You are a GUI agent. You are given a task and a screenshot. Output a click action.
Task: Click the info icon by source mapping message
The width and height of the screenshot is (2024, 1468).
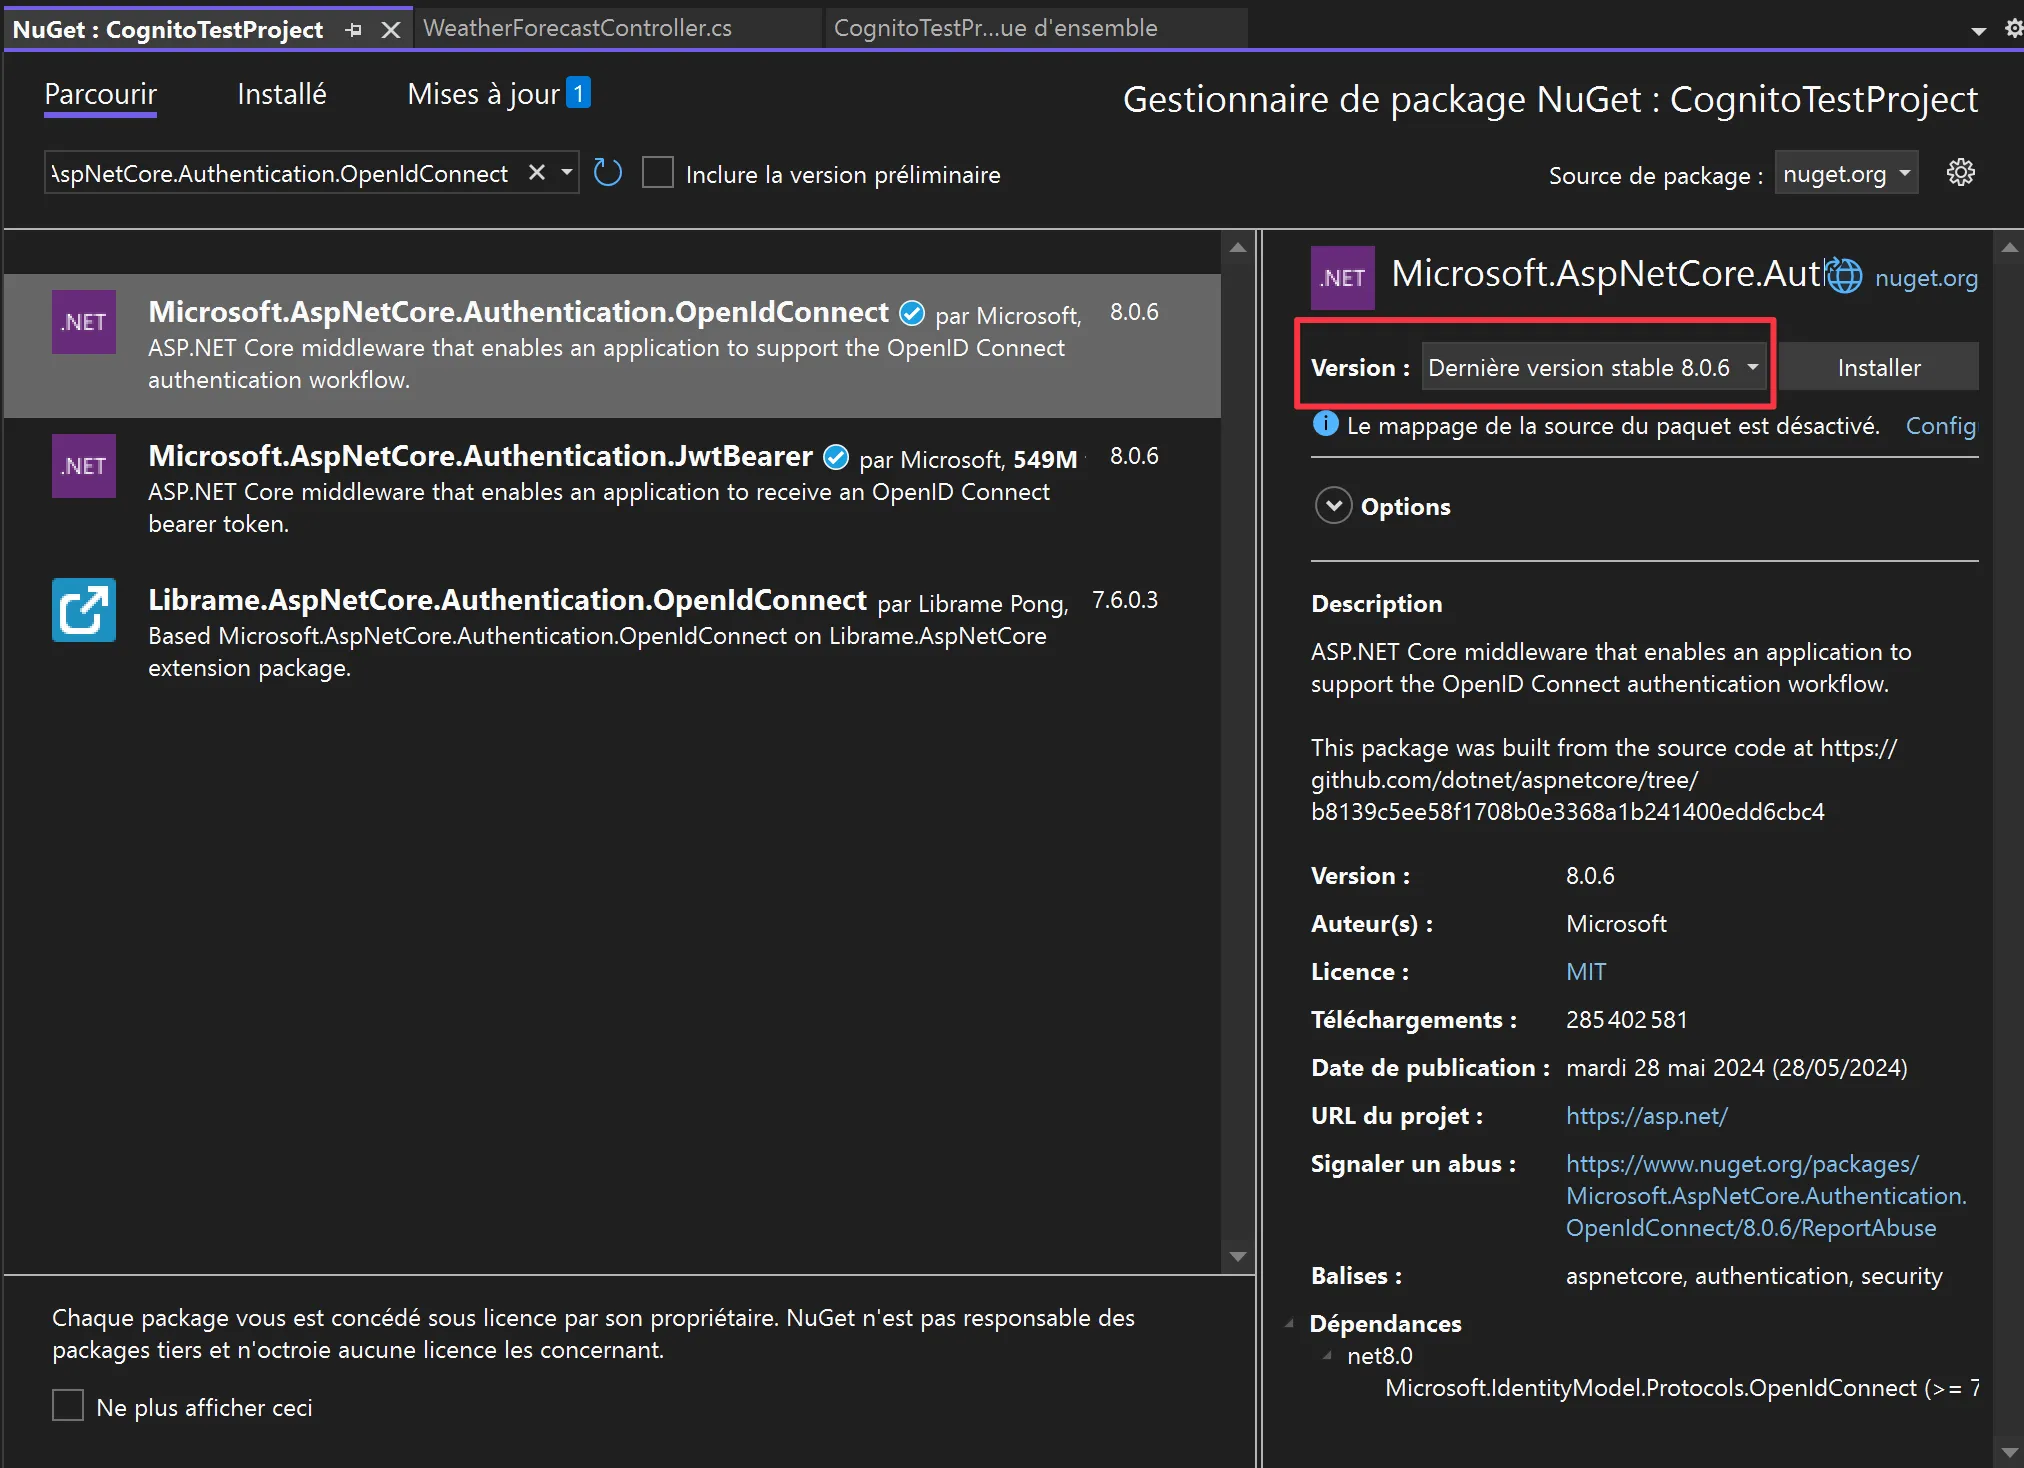coord(1325,424)
